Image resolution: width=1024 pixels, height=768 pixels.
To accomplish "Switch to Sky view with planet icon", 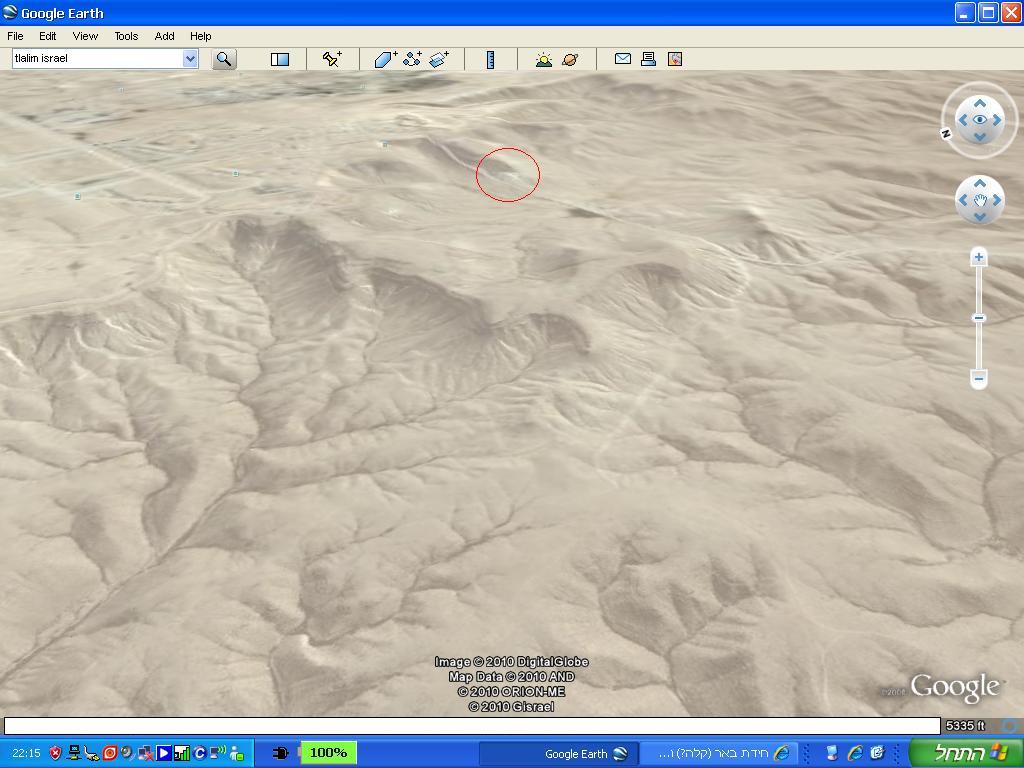I will 570,59.
